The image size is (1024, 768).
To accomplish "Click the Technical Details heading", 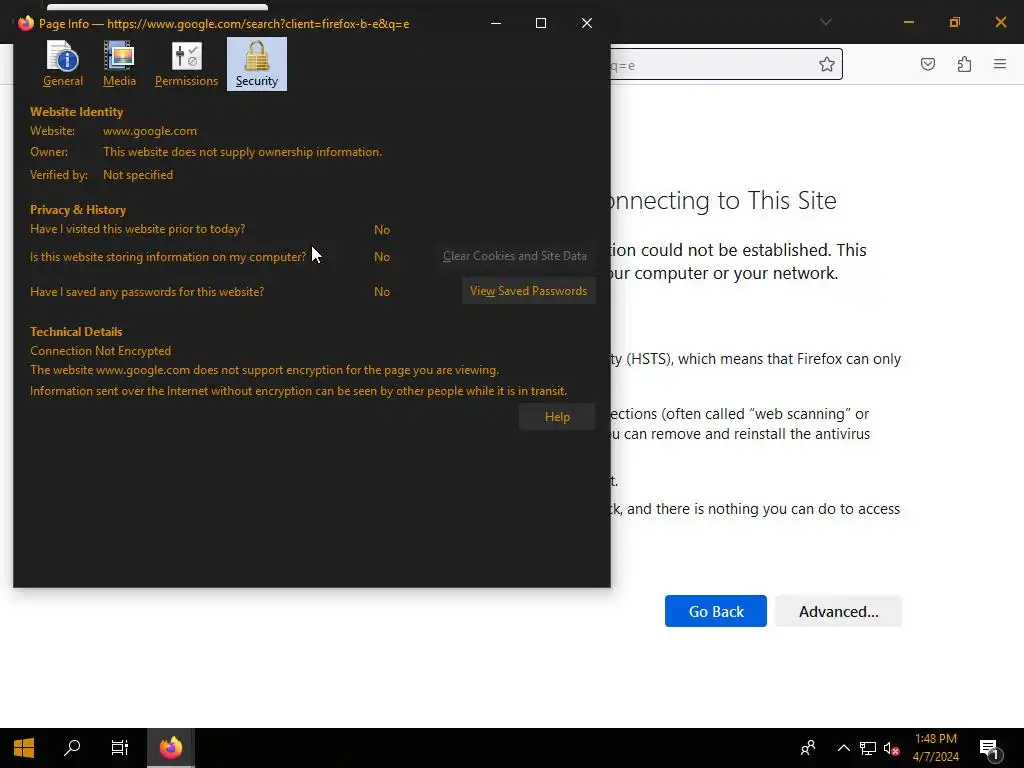I will pyautogui.click(x=76, y=331).
